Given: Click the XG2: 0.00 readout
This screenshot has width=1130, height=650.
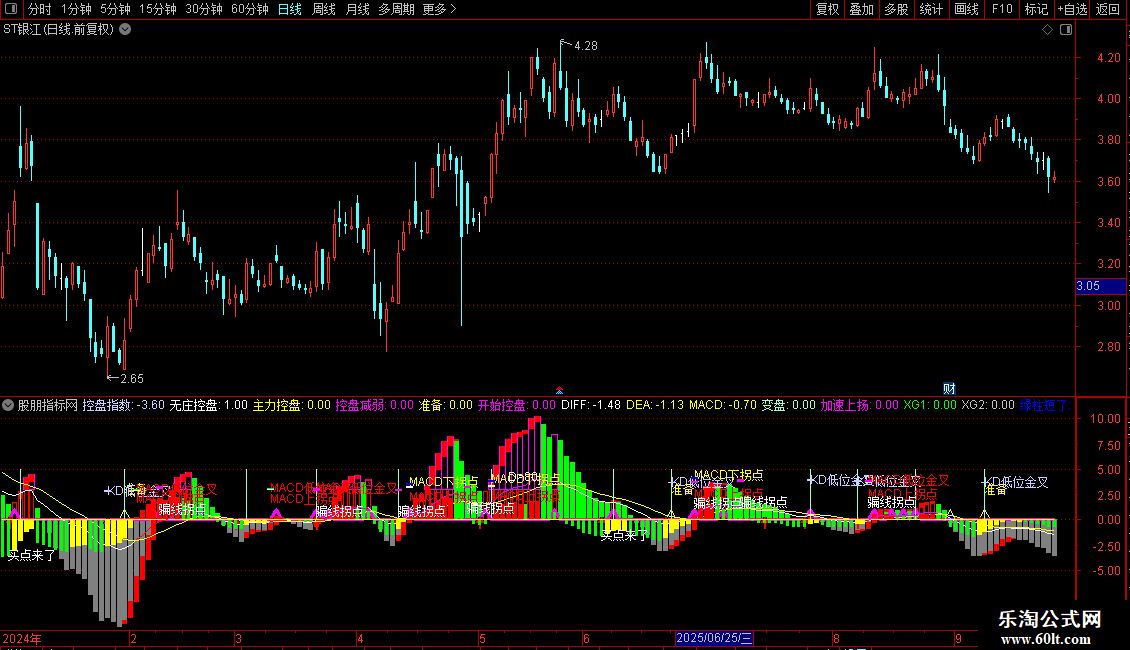Looking at the screenshot, I should [x=988, y=405].
